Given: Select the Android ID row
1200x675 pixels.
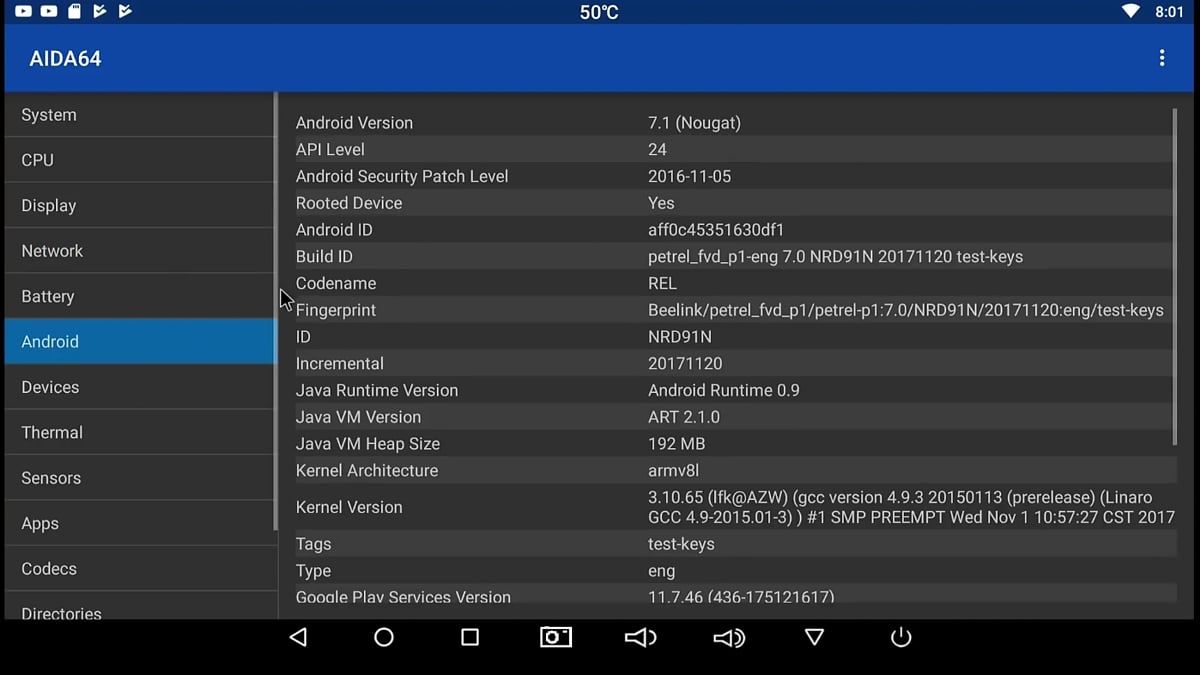Looking at the screenshot, I should 735,230.
